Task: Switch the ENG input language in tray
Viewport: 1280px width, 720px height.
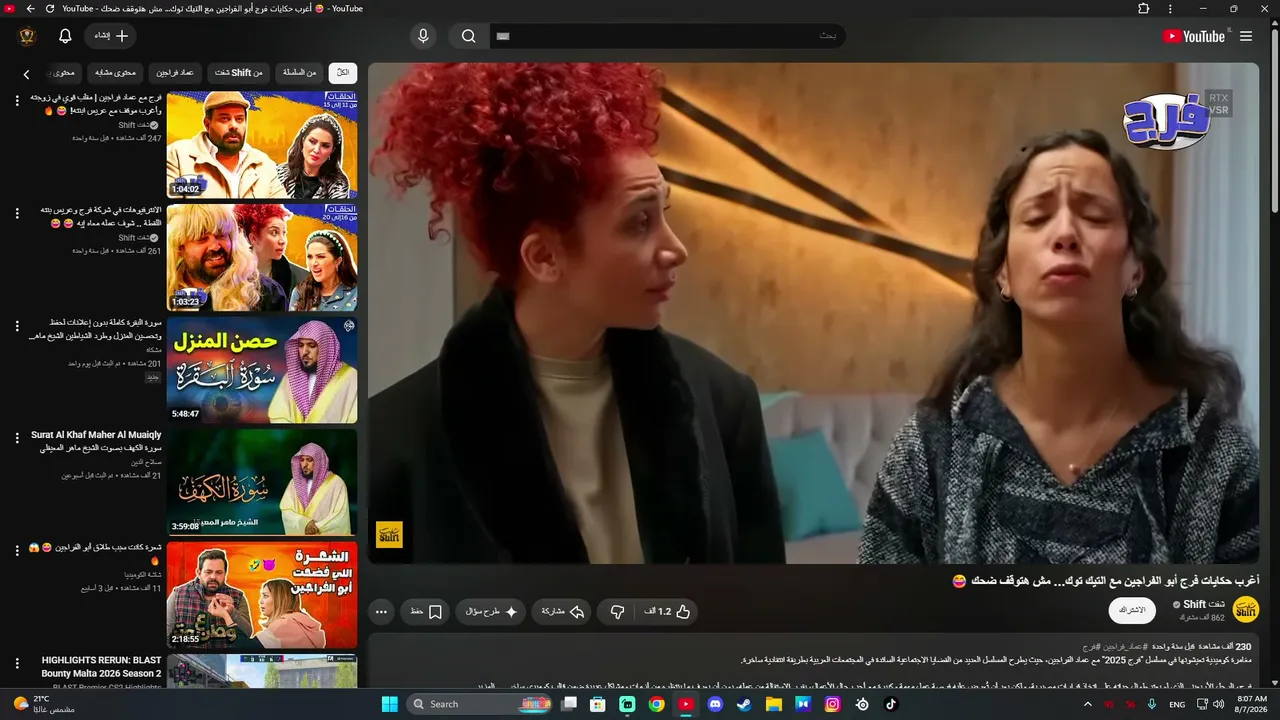Action: (1177, 704)
